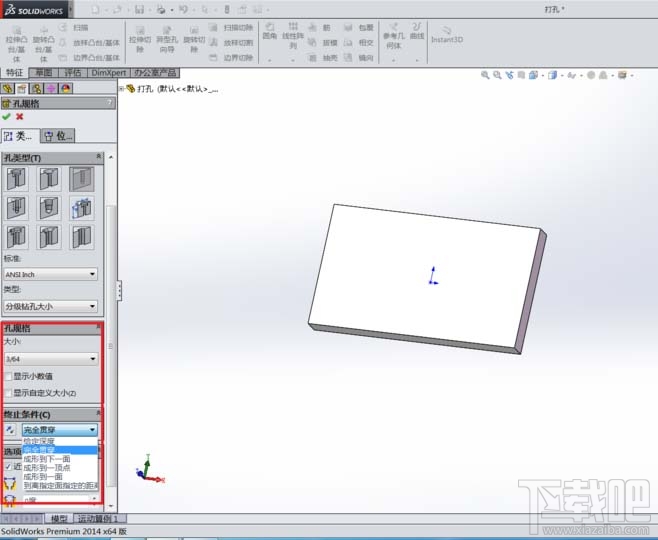This screenshot has width=658, height=540.
Task: Open the Display Style icon
Action: point(553,75)
